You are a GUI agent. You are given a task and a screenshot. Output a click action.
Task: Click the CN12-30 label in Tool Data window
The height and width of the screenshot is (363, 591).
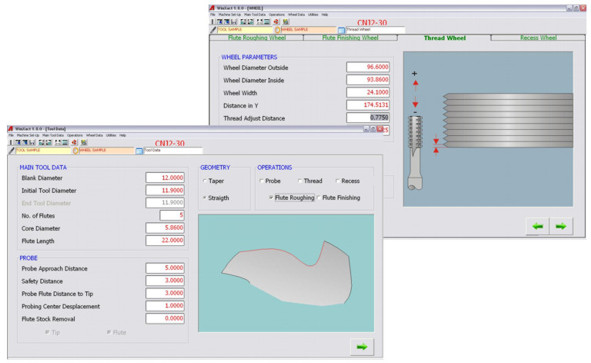pyautogui.click(x=170, y=144)
